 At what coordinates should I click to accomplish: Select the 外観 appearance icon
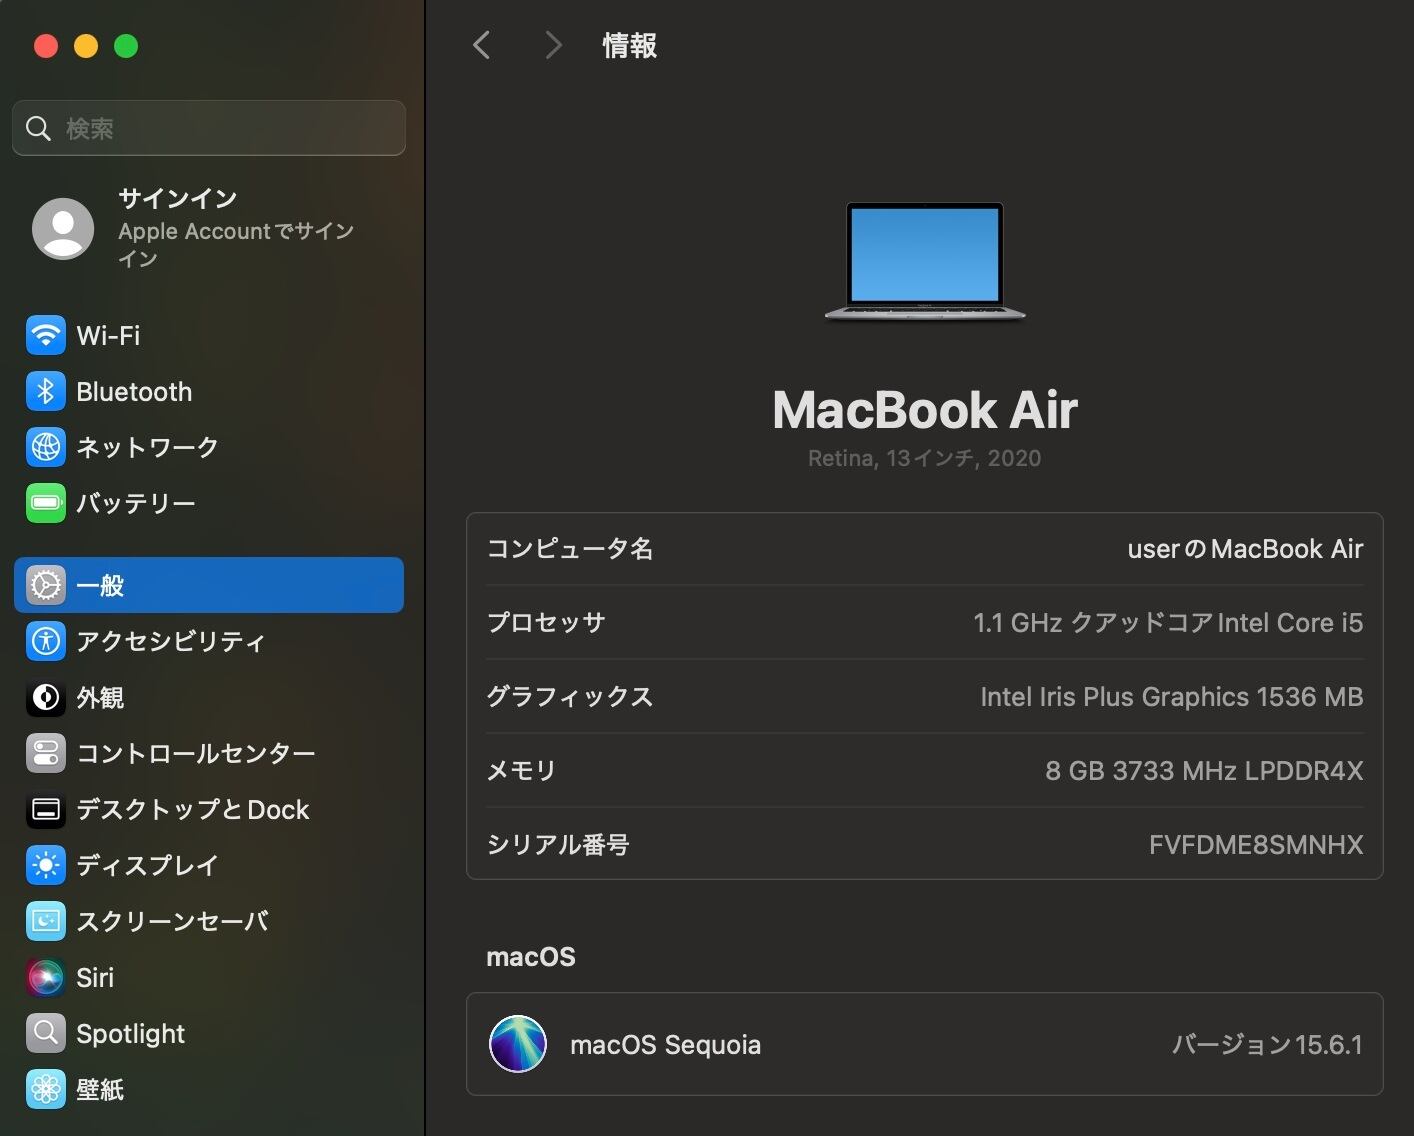pyautogui.click(x=46, y=697)
